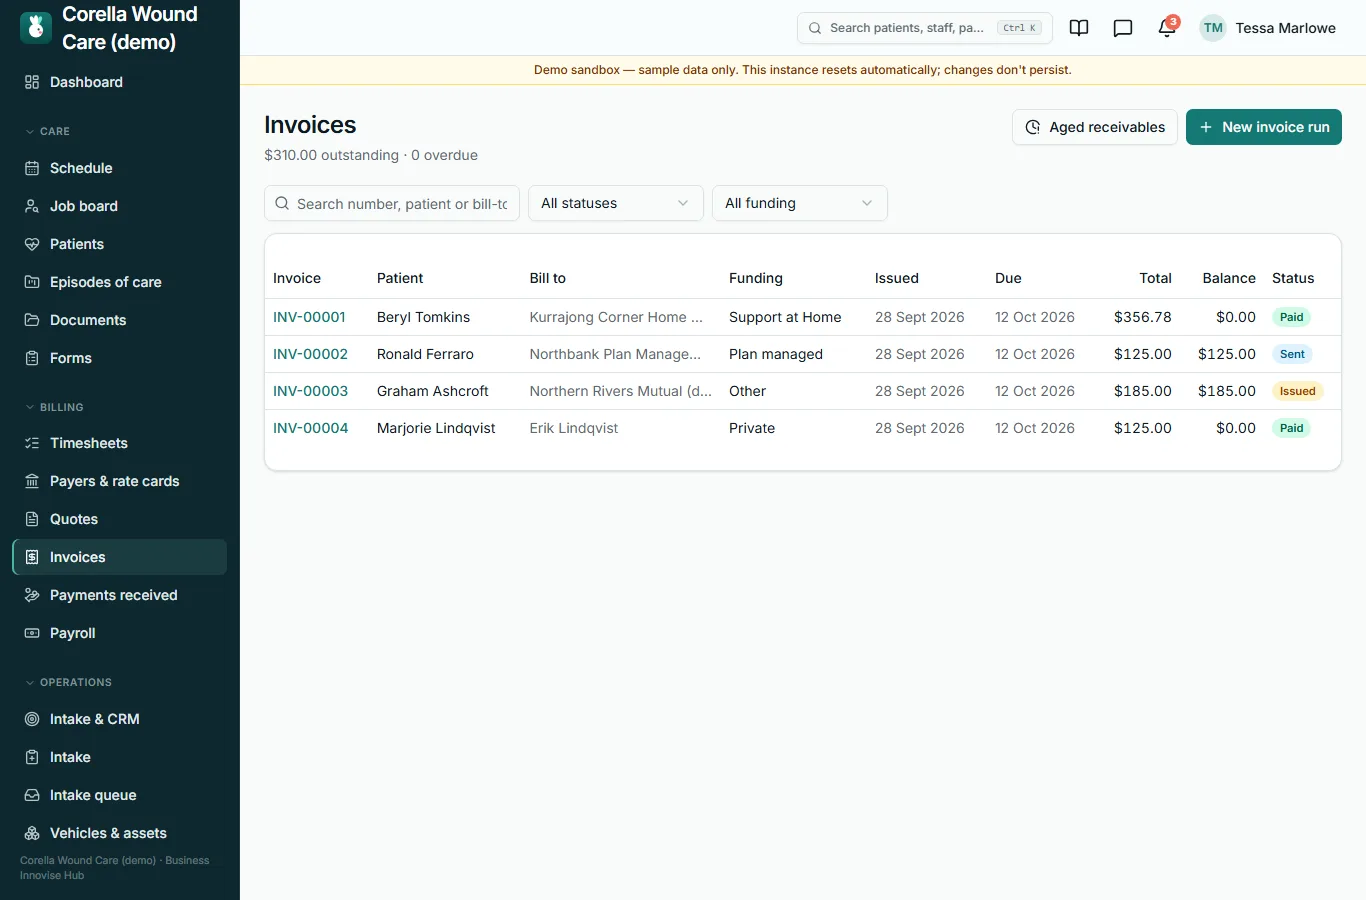
Task: Click the Payments received icon in sidebar
Action: 32,595
